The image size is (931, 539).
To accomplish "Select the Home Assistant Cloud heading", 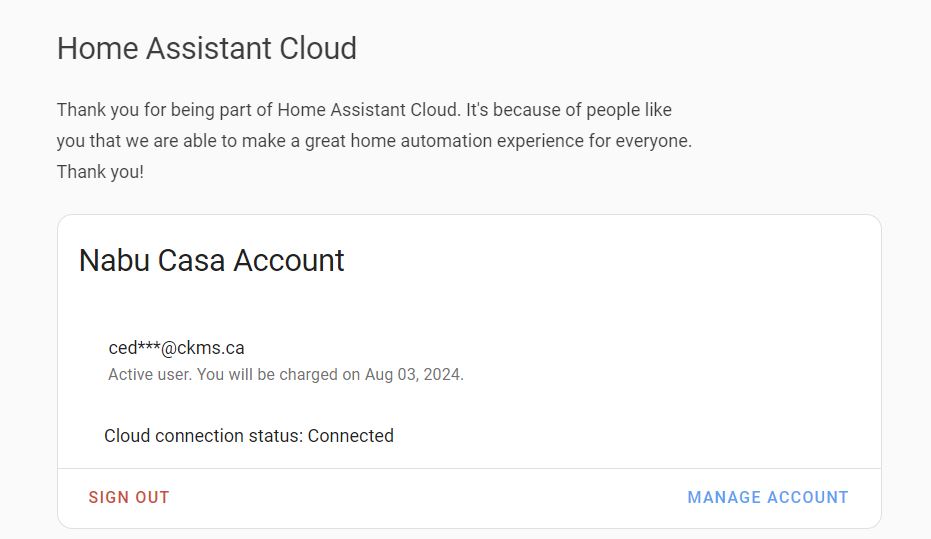I will point(206,48).
